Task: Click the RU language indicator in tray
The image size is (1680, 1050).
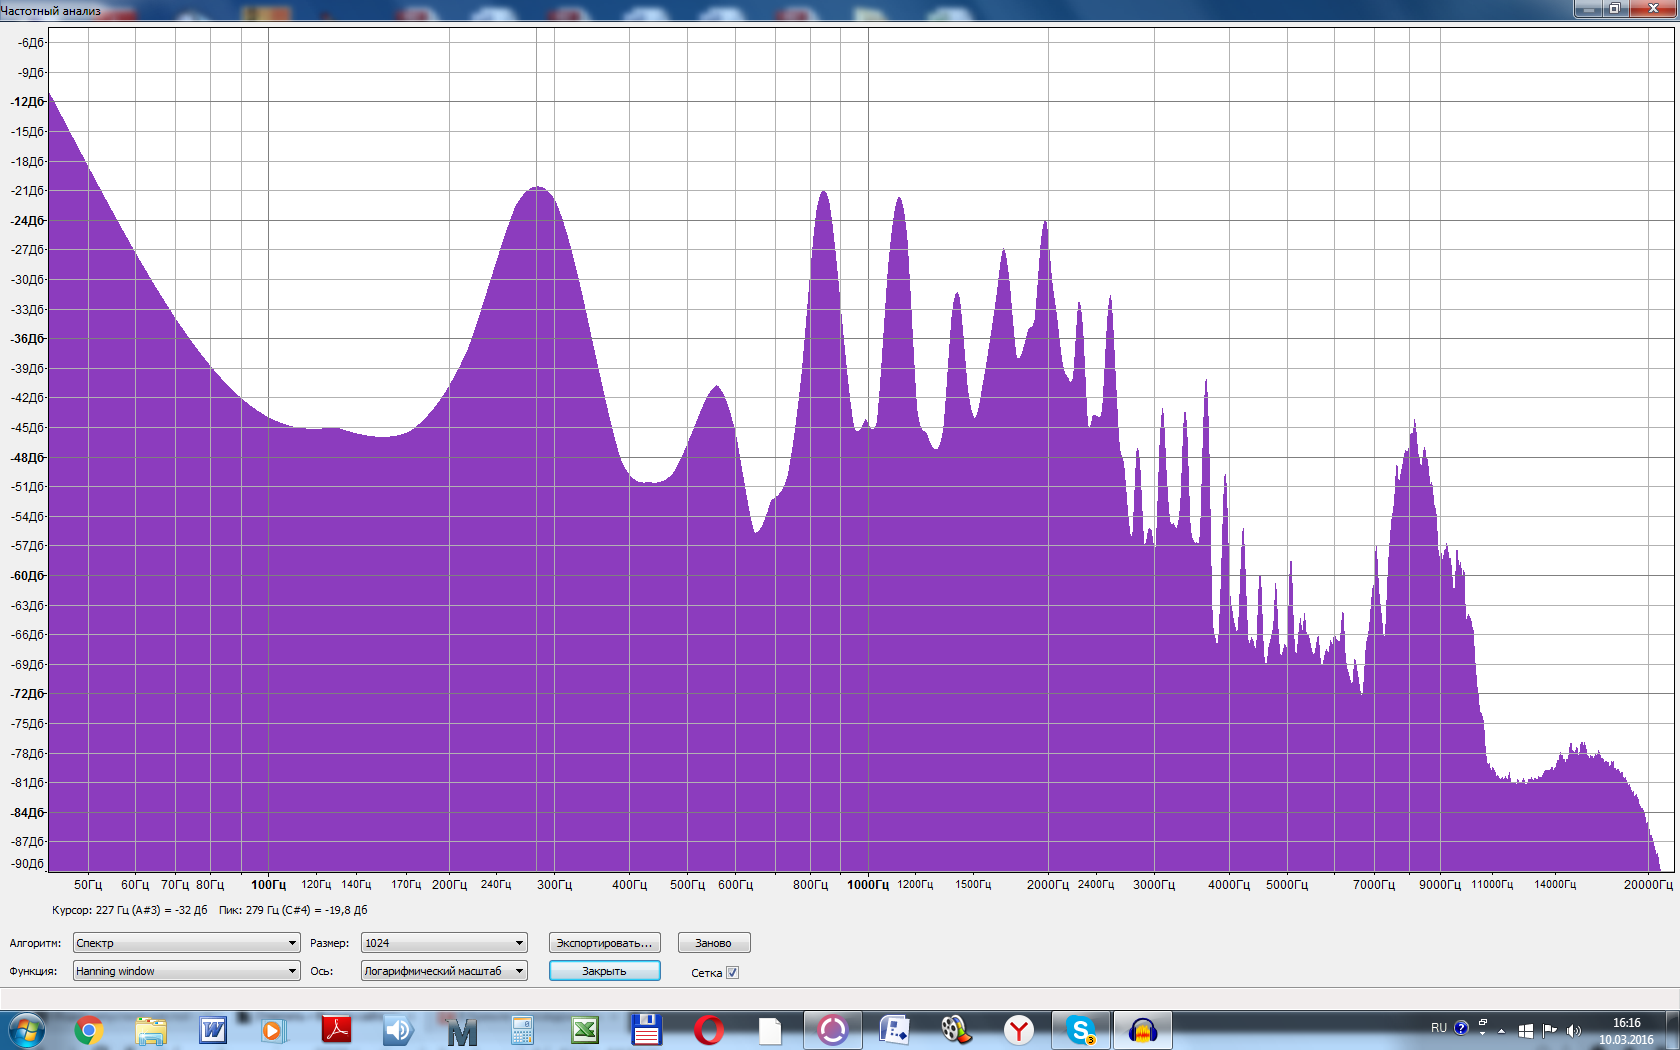Action: click(x=1438, y=1028)
